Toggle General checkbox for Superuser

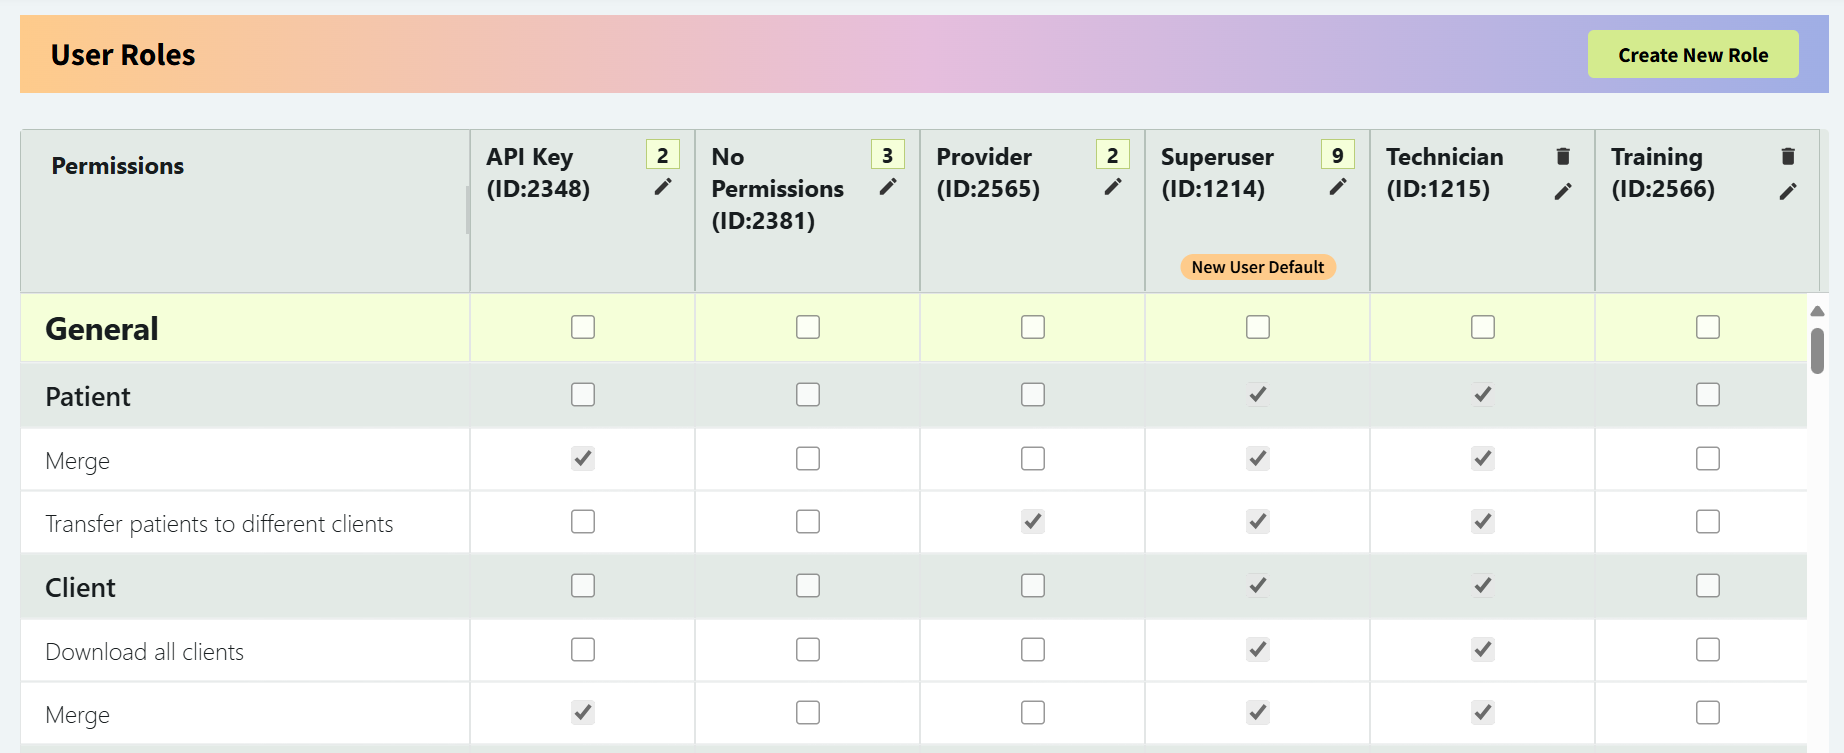[x=1258, y=327]
